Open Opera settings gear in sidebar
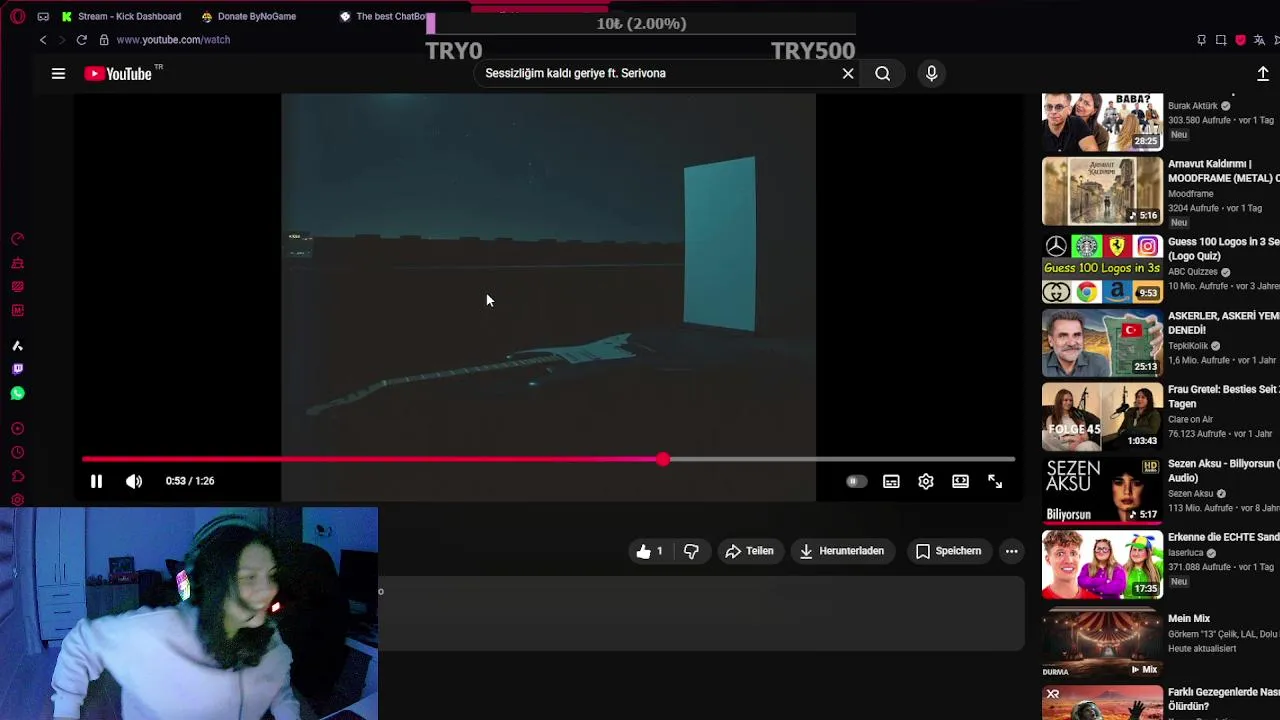The height and width of the screenshot is (720, 1280). click(17, 500)
